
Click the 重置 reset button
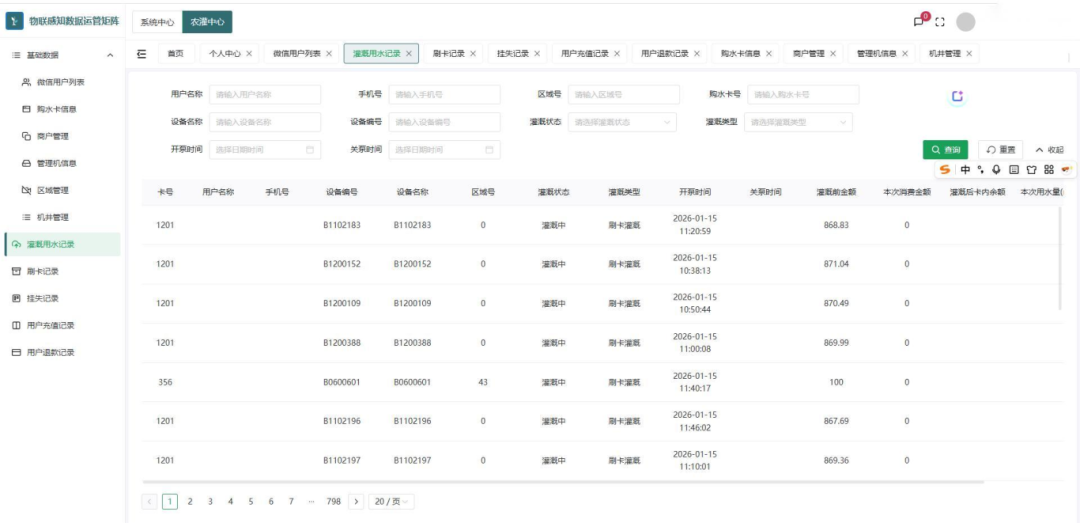(1000, 150)
